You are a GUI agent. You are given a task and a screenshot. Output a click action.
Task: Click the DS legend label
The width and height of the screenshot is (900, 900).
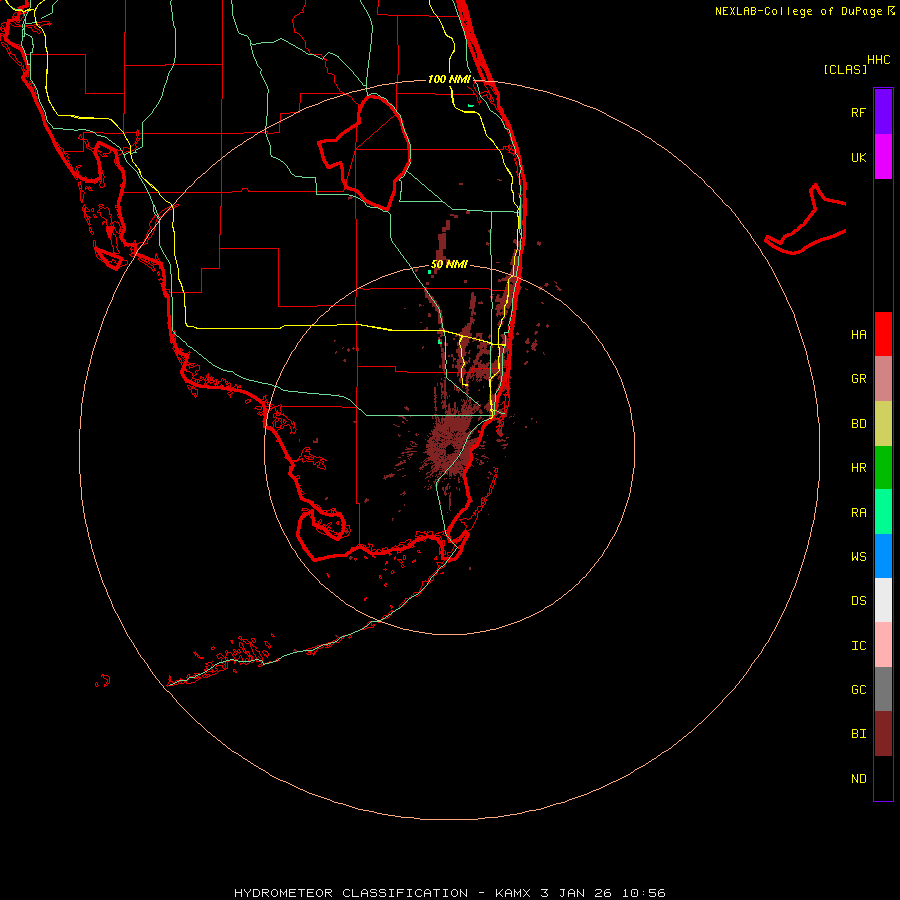(859, 601)
